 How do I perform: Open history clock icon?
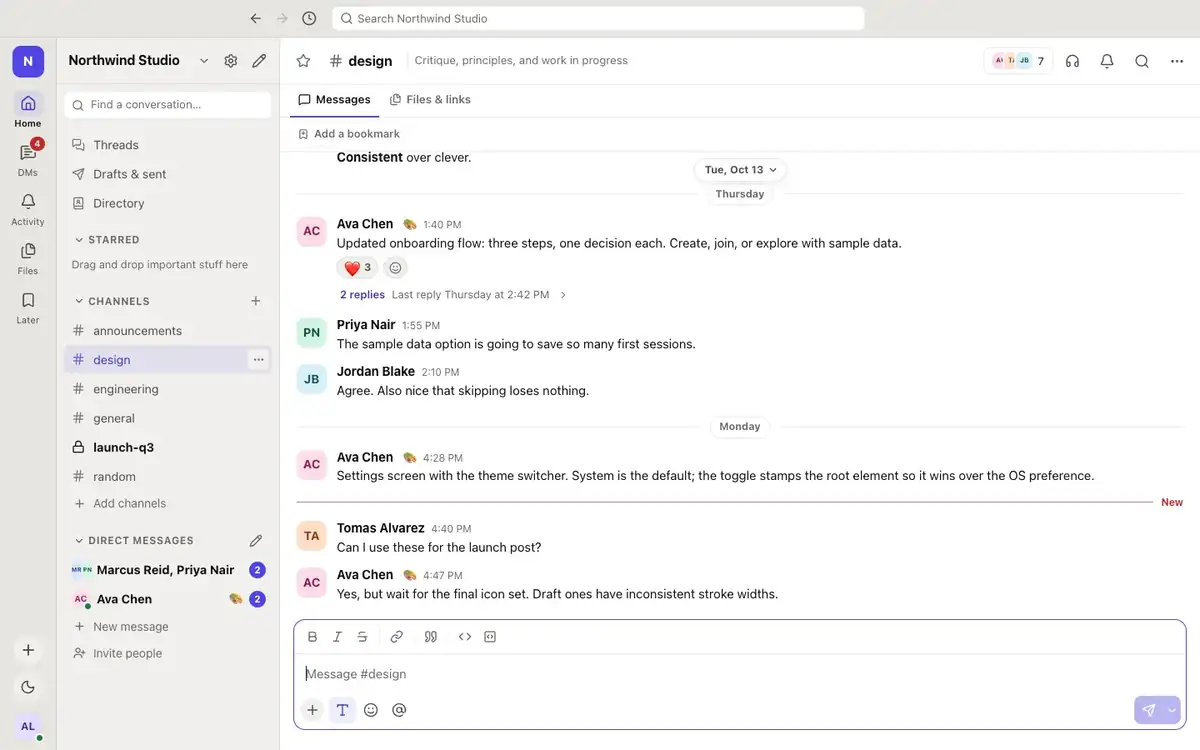click(309, 18)
